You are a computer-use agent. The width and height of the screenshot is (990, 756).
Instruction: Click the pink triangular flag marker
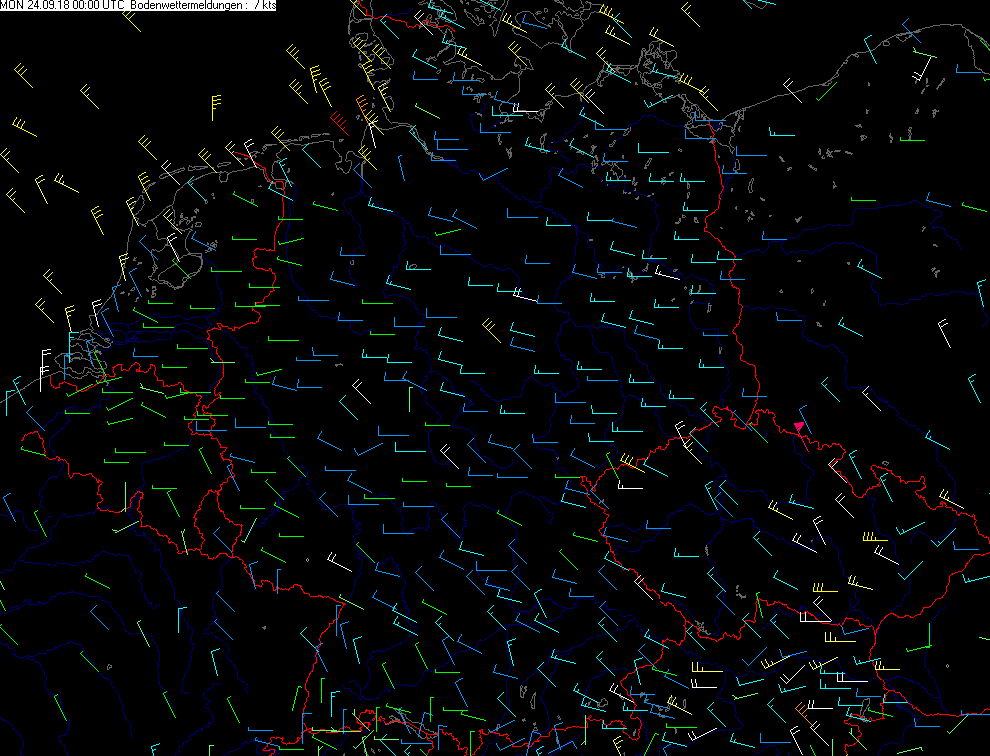click(x=799, y=427)
